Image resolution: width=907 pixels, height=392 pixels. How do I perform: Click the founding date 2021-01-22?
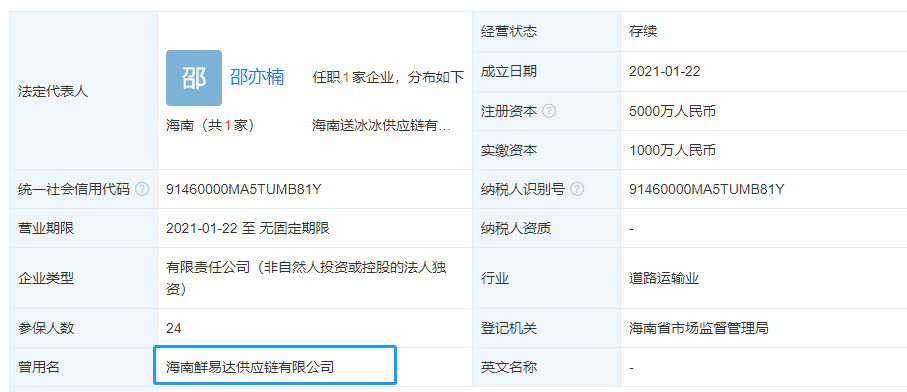[x=665, y=71]
